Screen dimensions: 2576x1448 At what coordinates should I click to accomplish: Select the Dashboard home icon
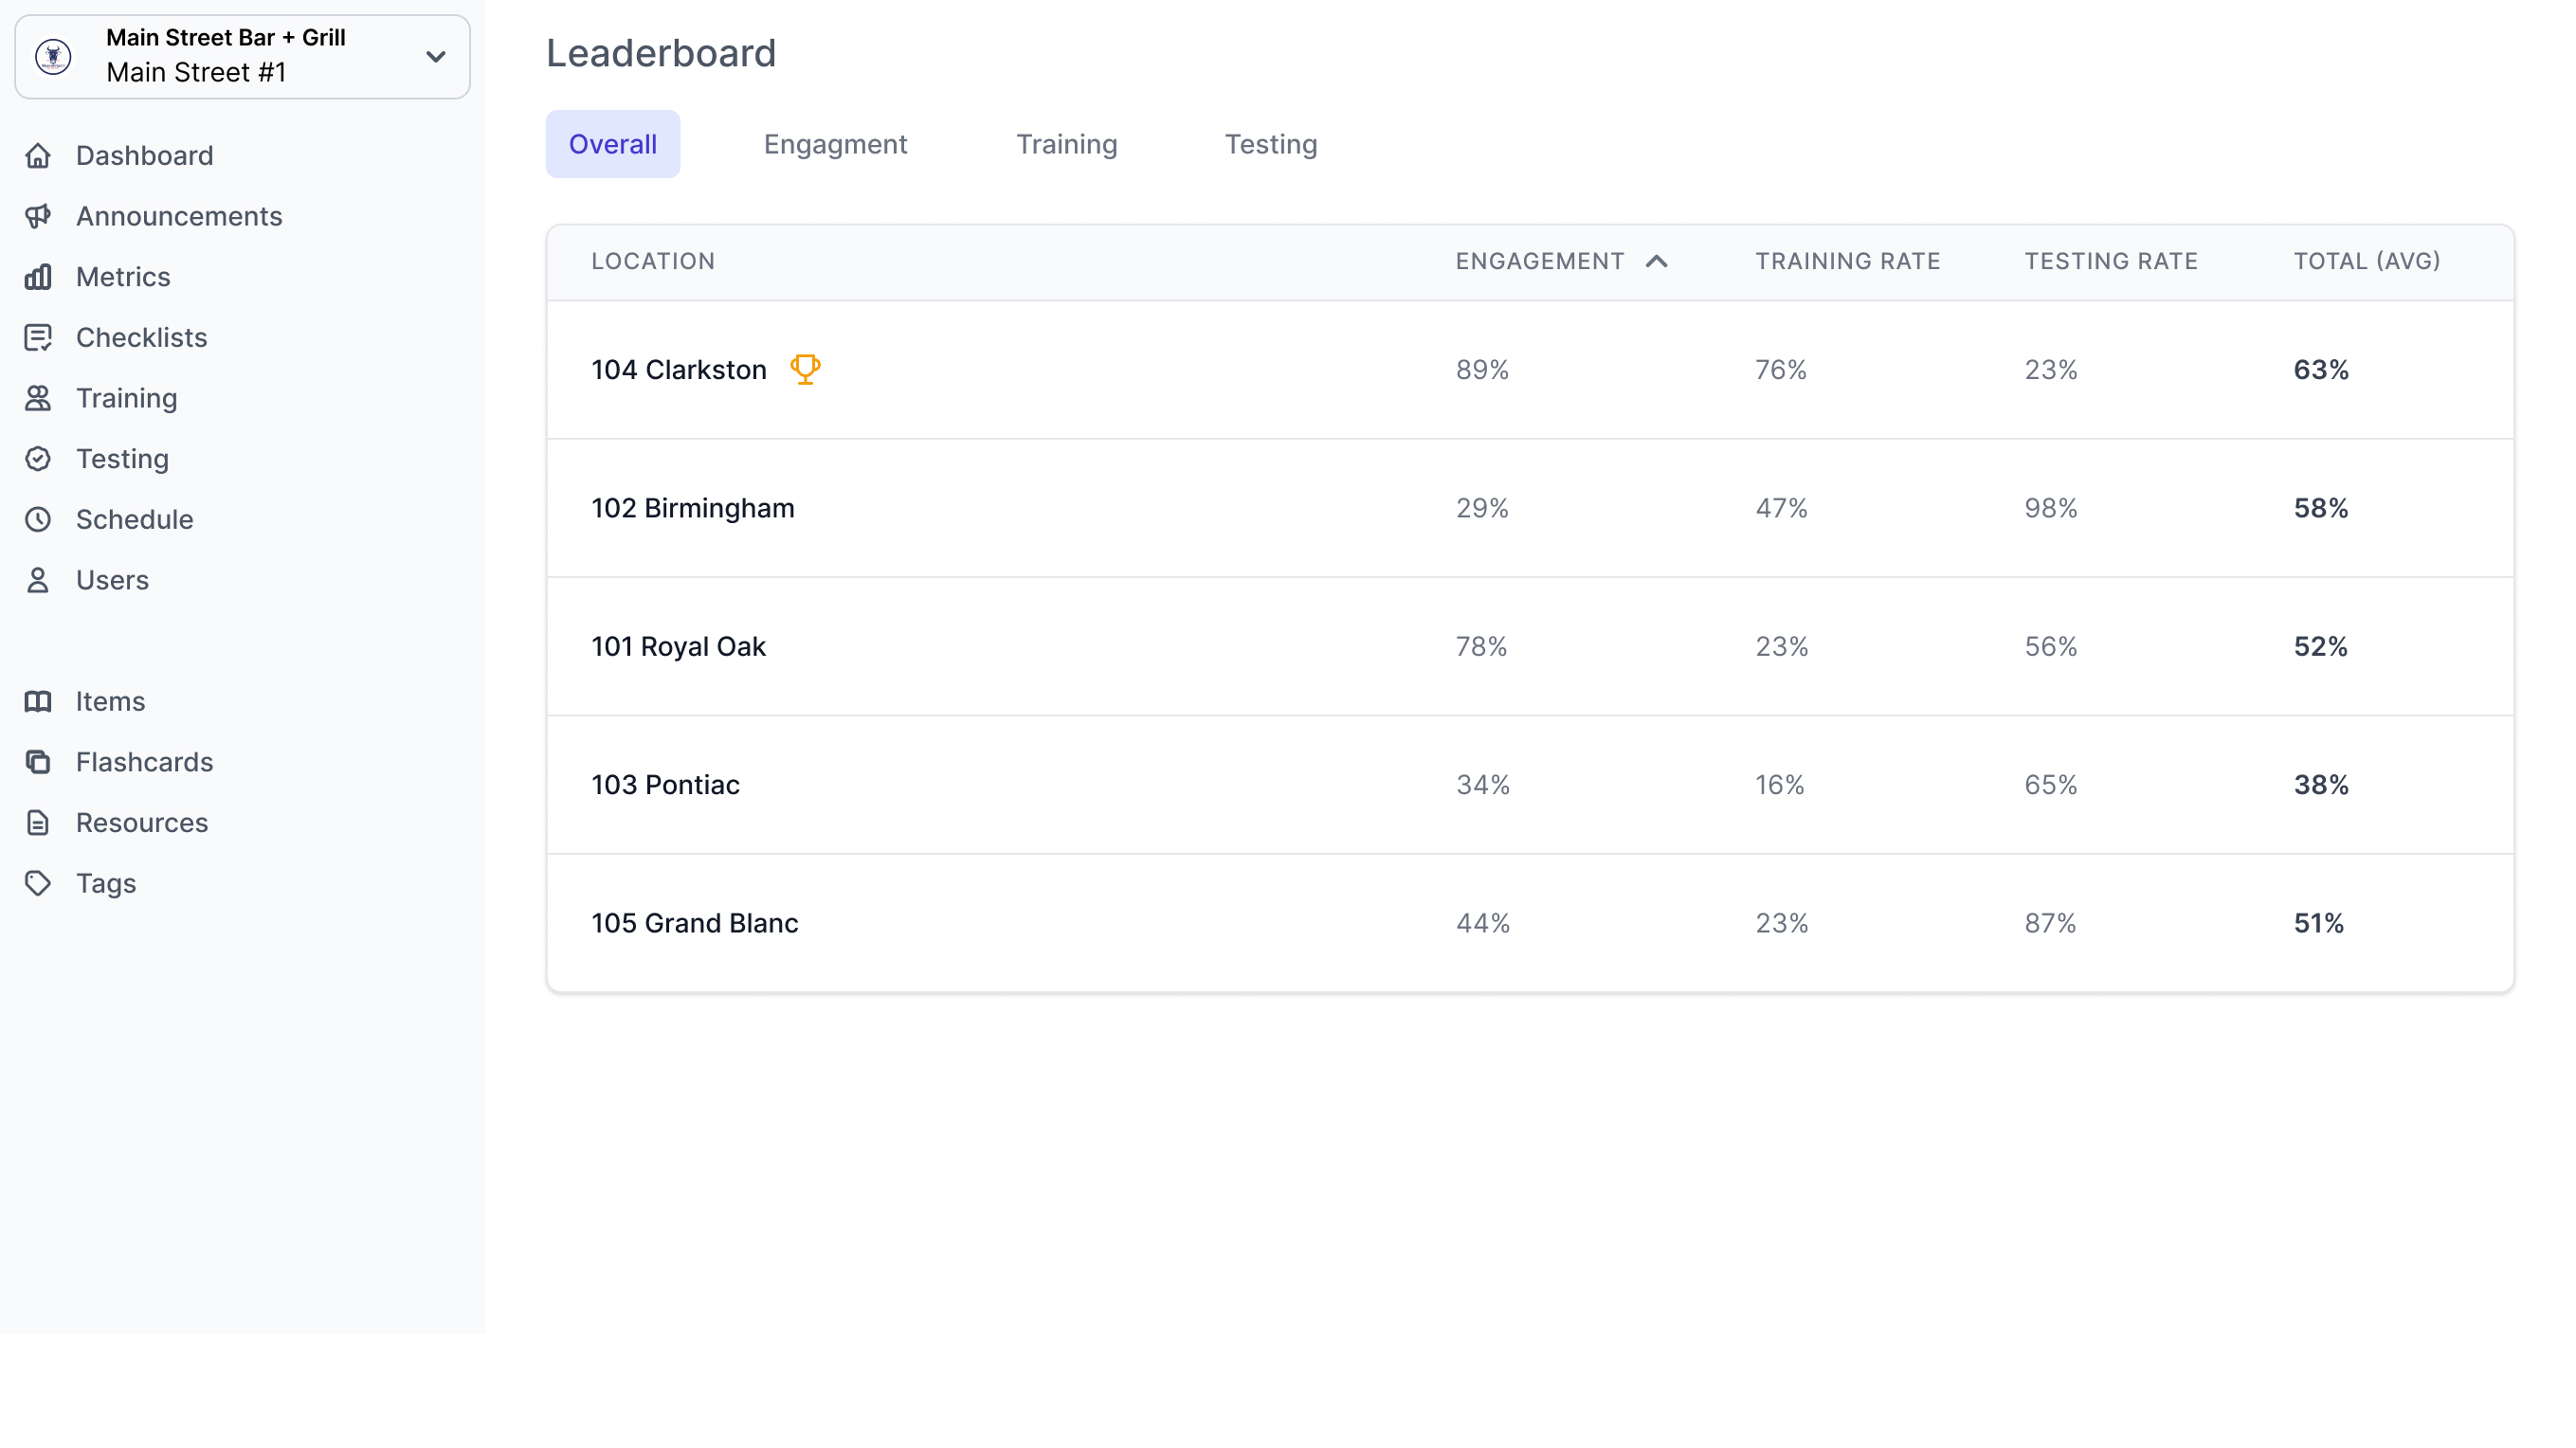click(x=39, y=156)
